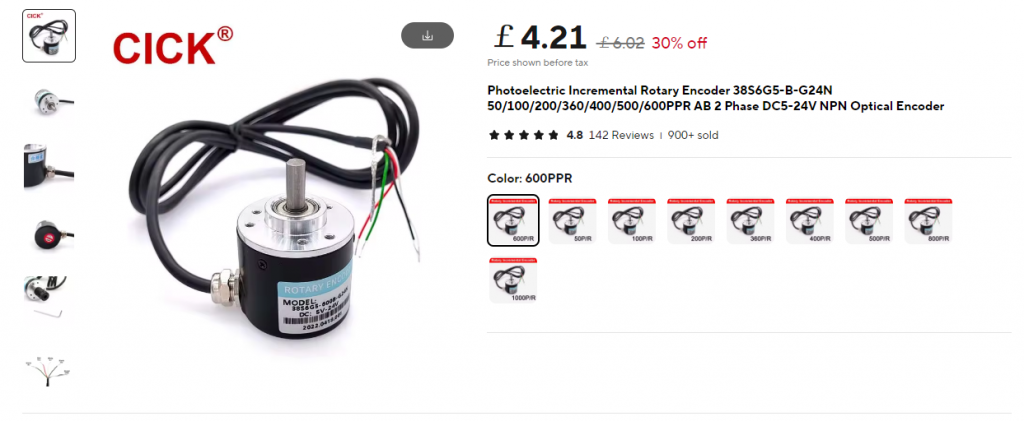Select the 500P/R variant swatch
The height and width of the screenshot is (421, 1024).
(x=869, y=221)
